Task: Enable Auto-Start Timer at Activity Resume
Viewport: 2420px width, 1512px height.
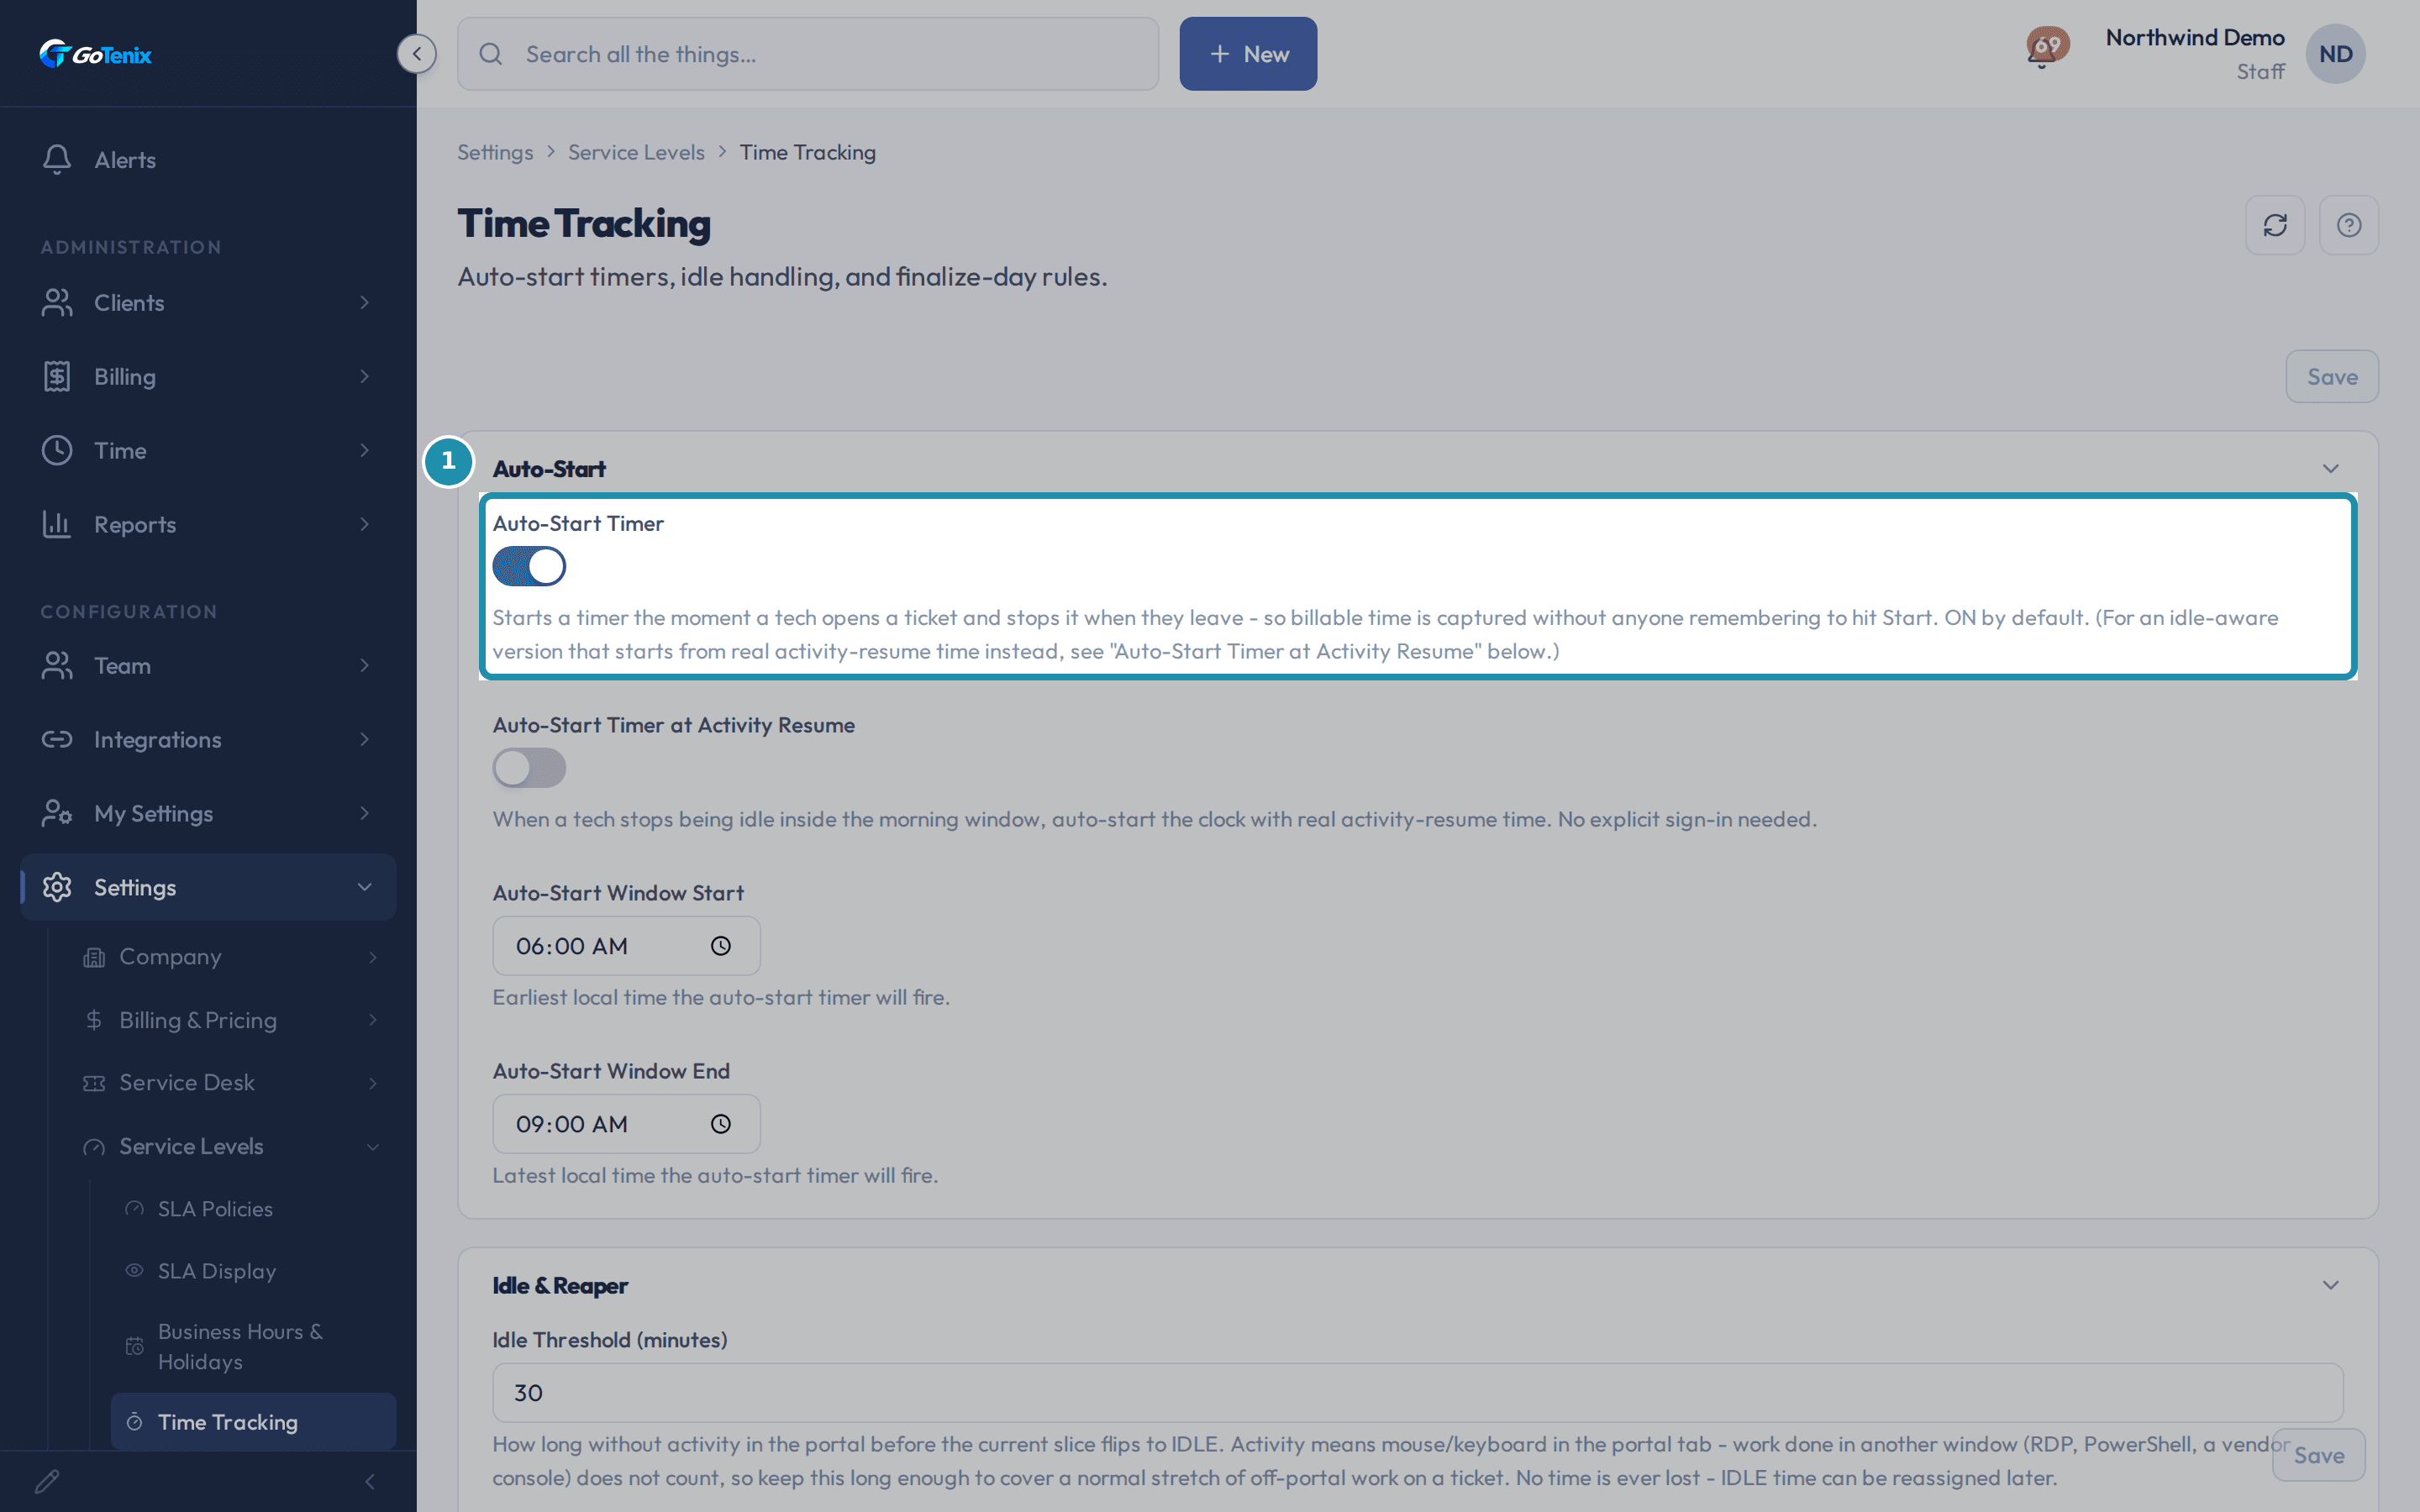Action: 529,768
